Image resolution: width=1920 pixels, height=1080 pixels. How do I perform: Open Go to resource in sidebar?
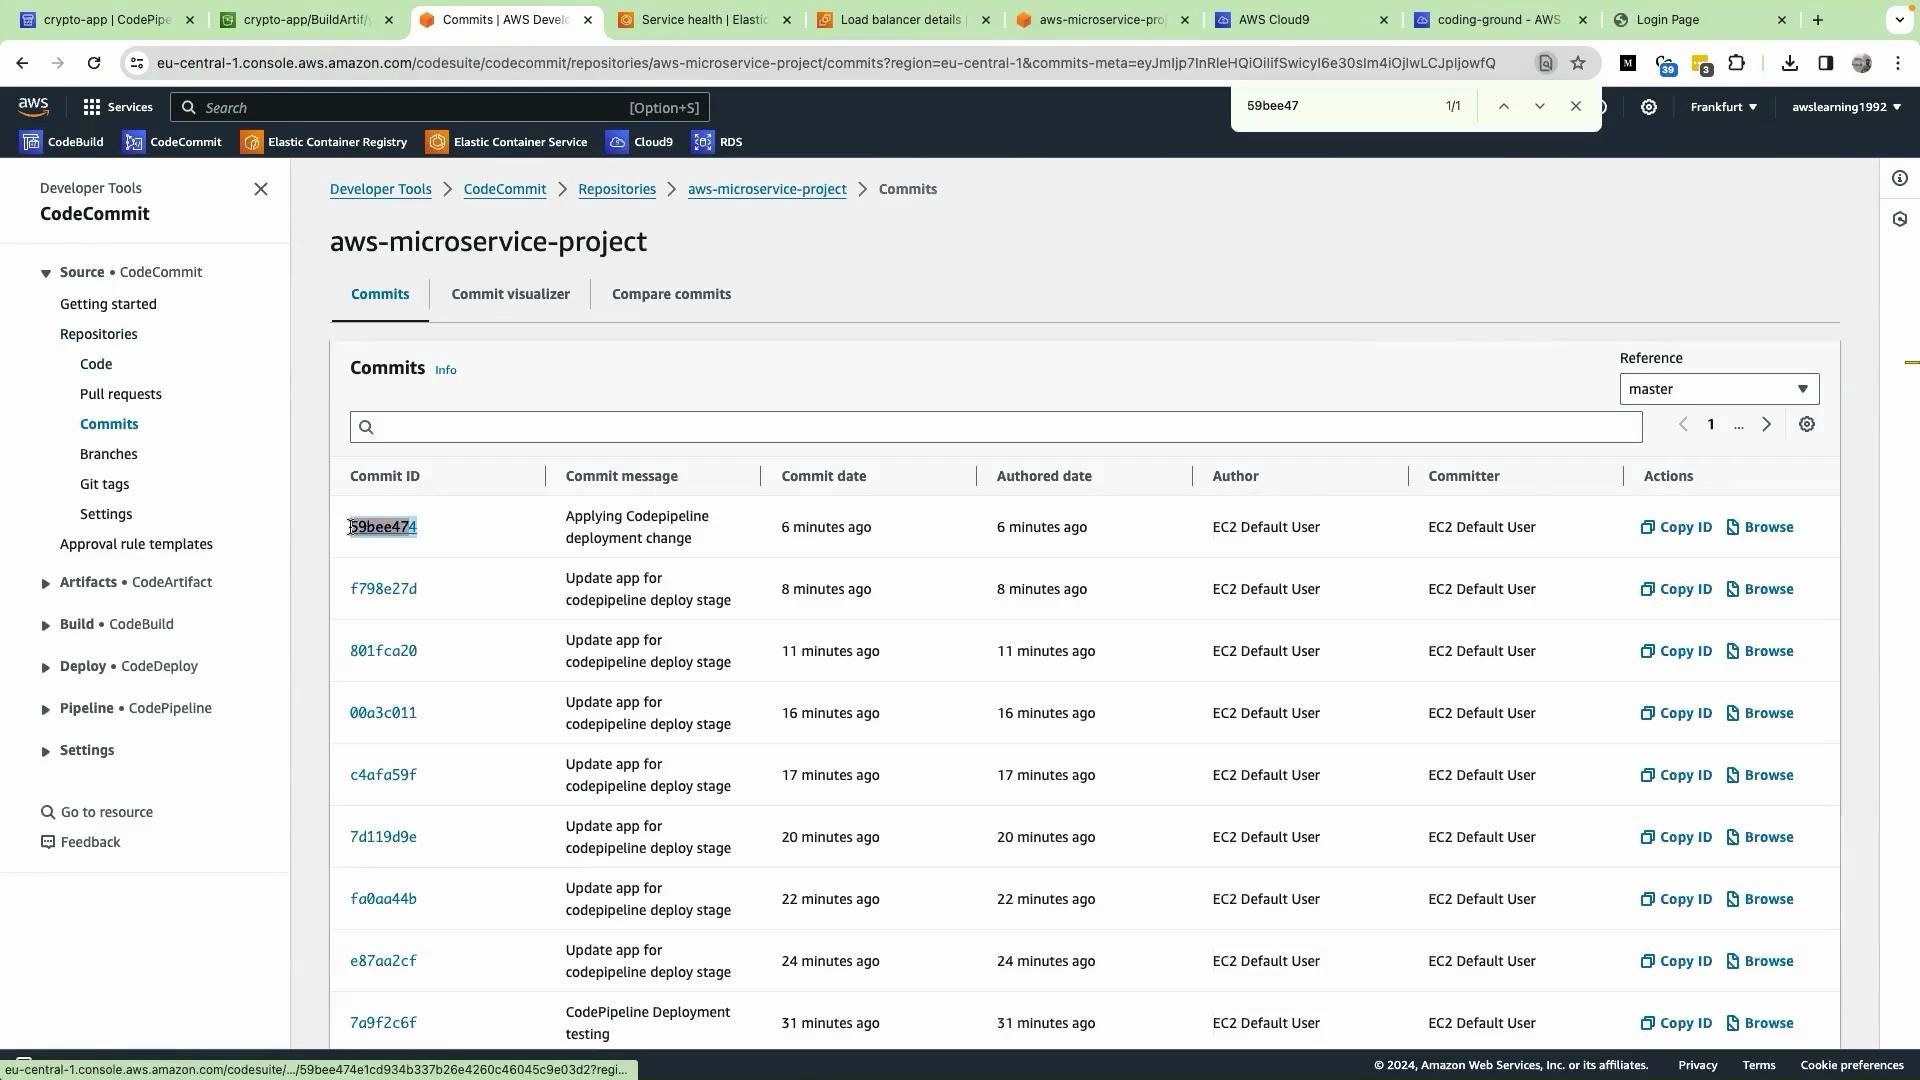pyautogui.click(x=97, y=812)
